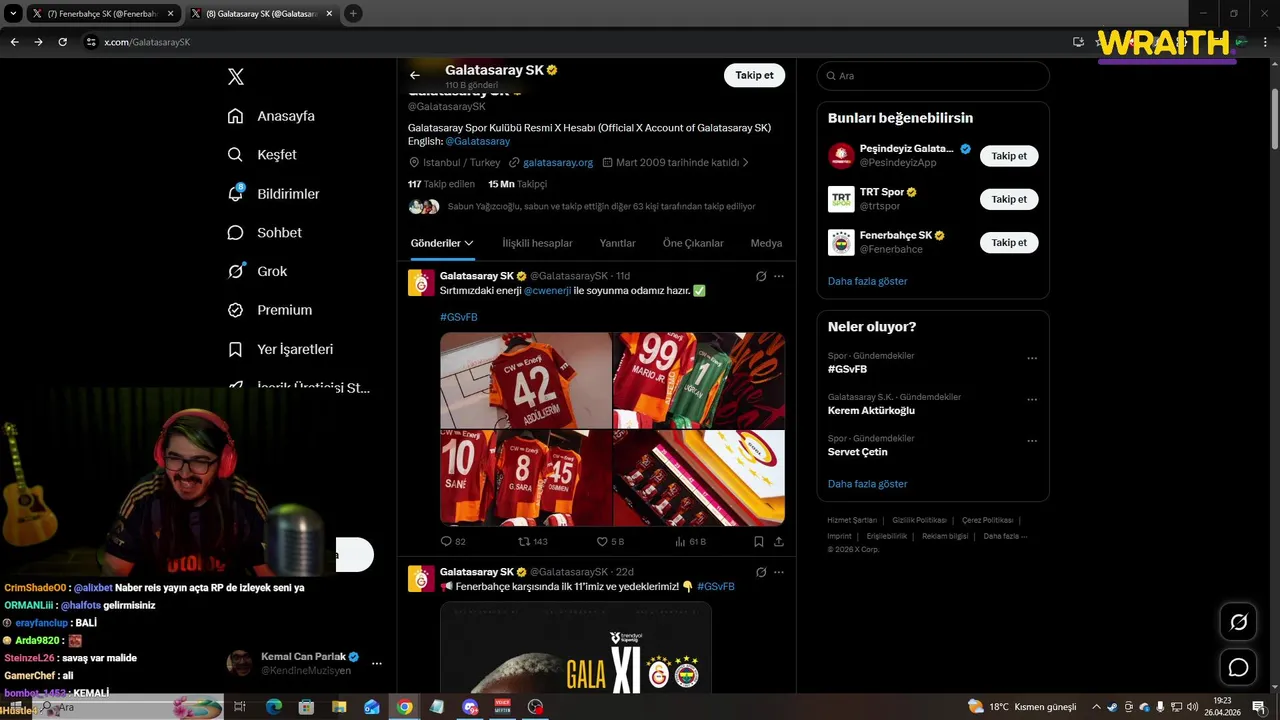
Task: Switch to the Öne Çıkanlar tab
Action: pyautogui.click(x=693, y=243)
